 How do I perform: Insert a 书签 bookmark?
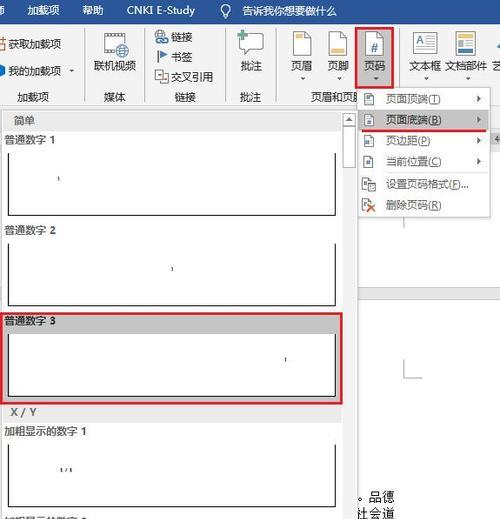click(174, 57)
